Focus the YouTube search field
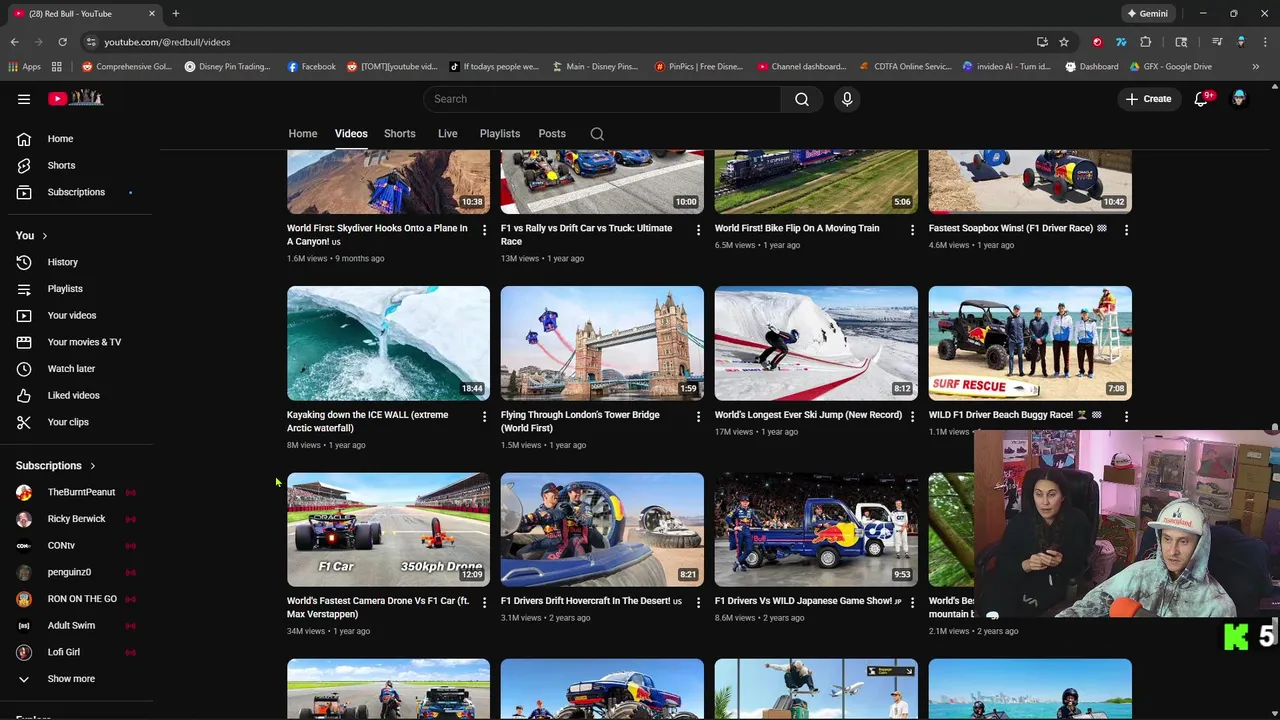1280x720 pixels. click(602, 99)
